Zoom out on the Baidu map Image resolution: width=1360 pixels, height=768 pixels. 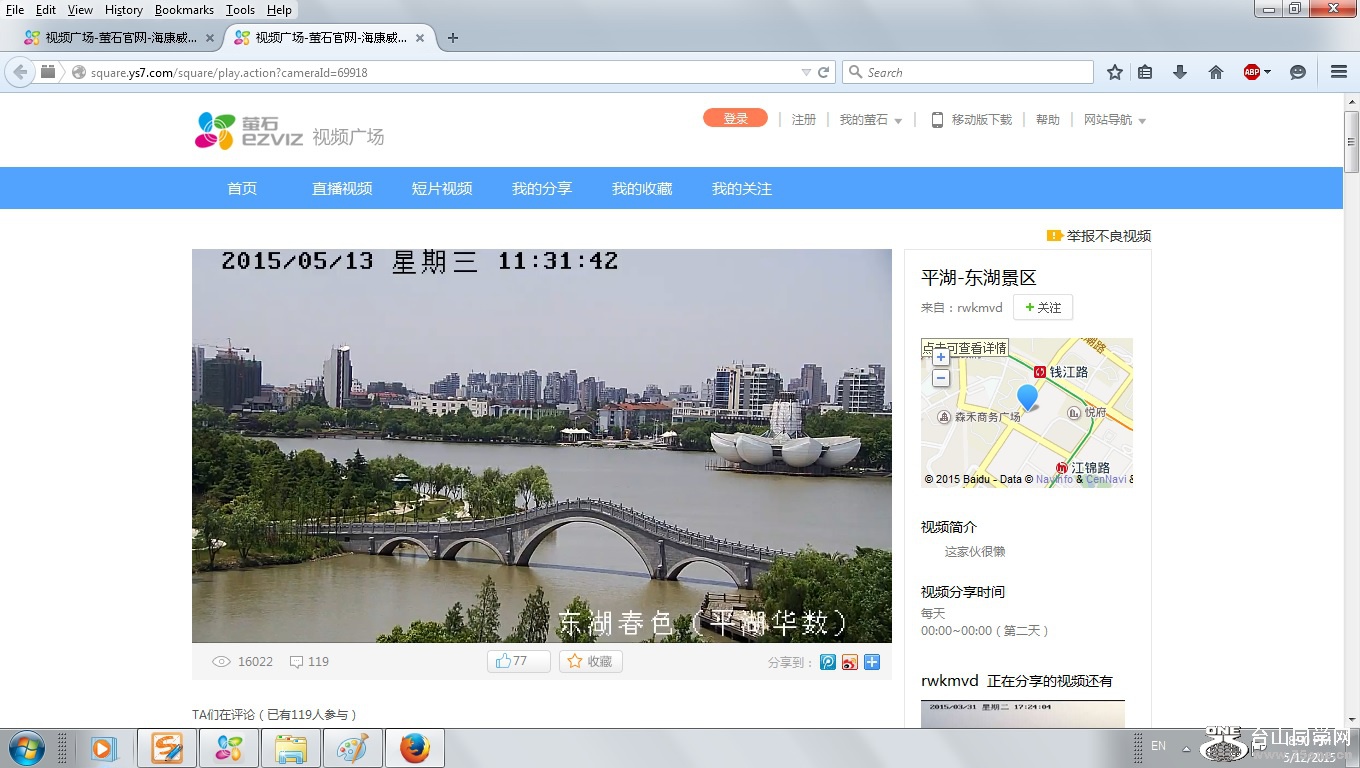click(941, 378)
